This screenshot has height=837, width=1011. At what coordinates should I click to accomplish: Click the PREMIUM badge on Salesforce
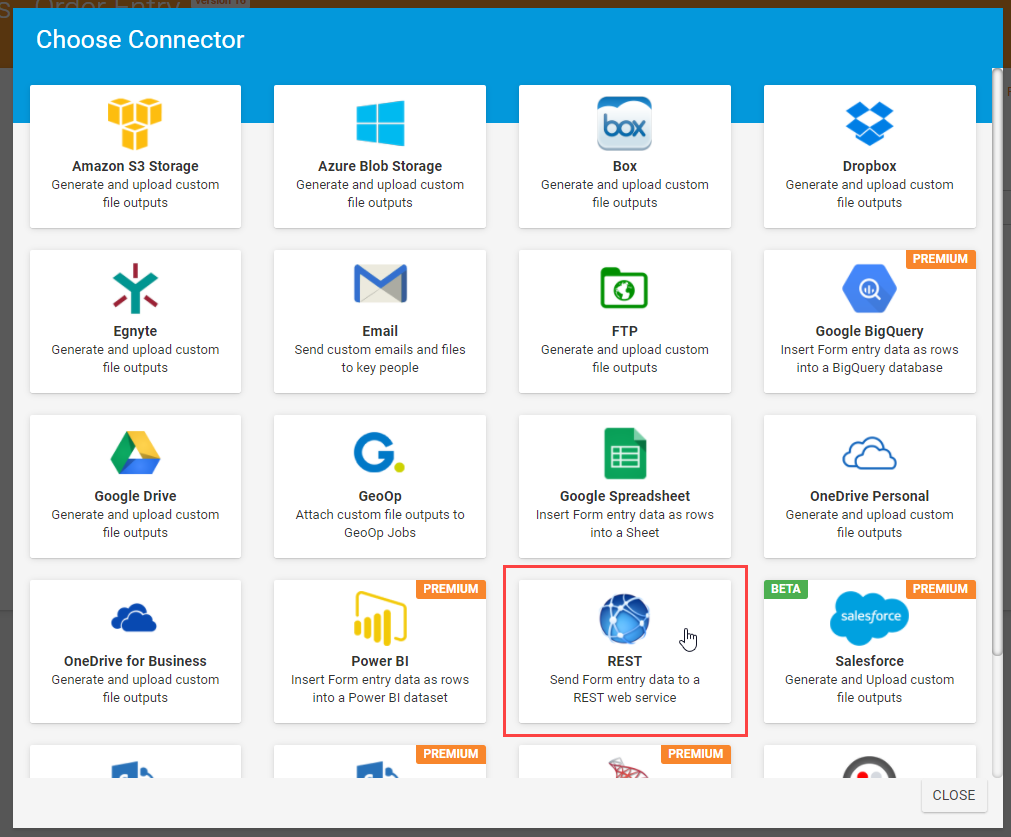pyautogui.click(x=940, y=589)
